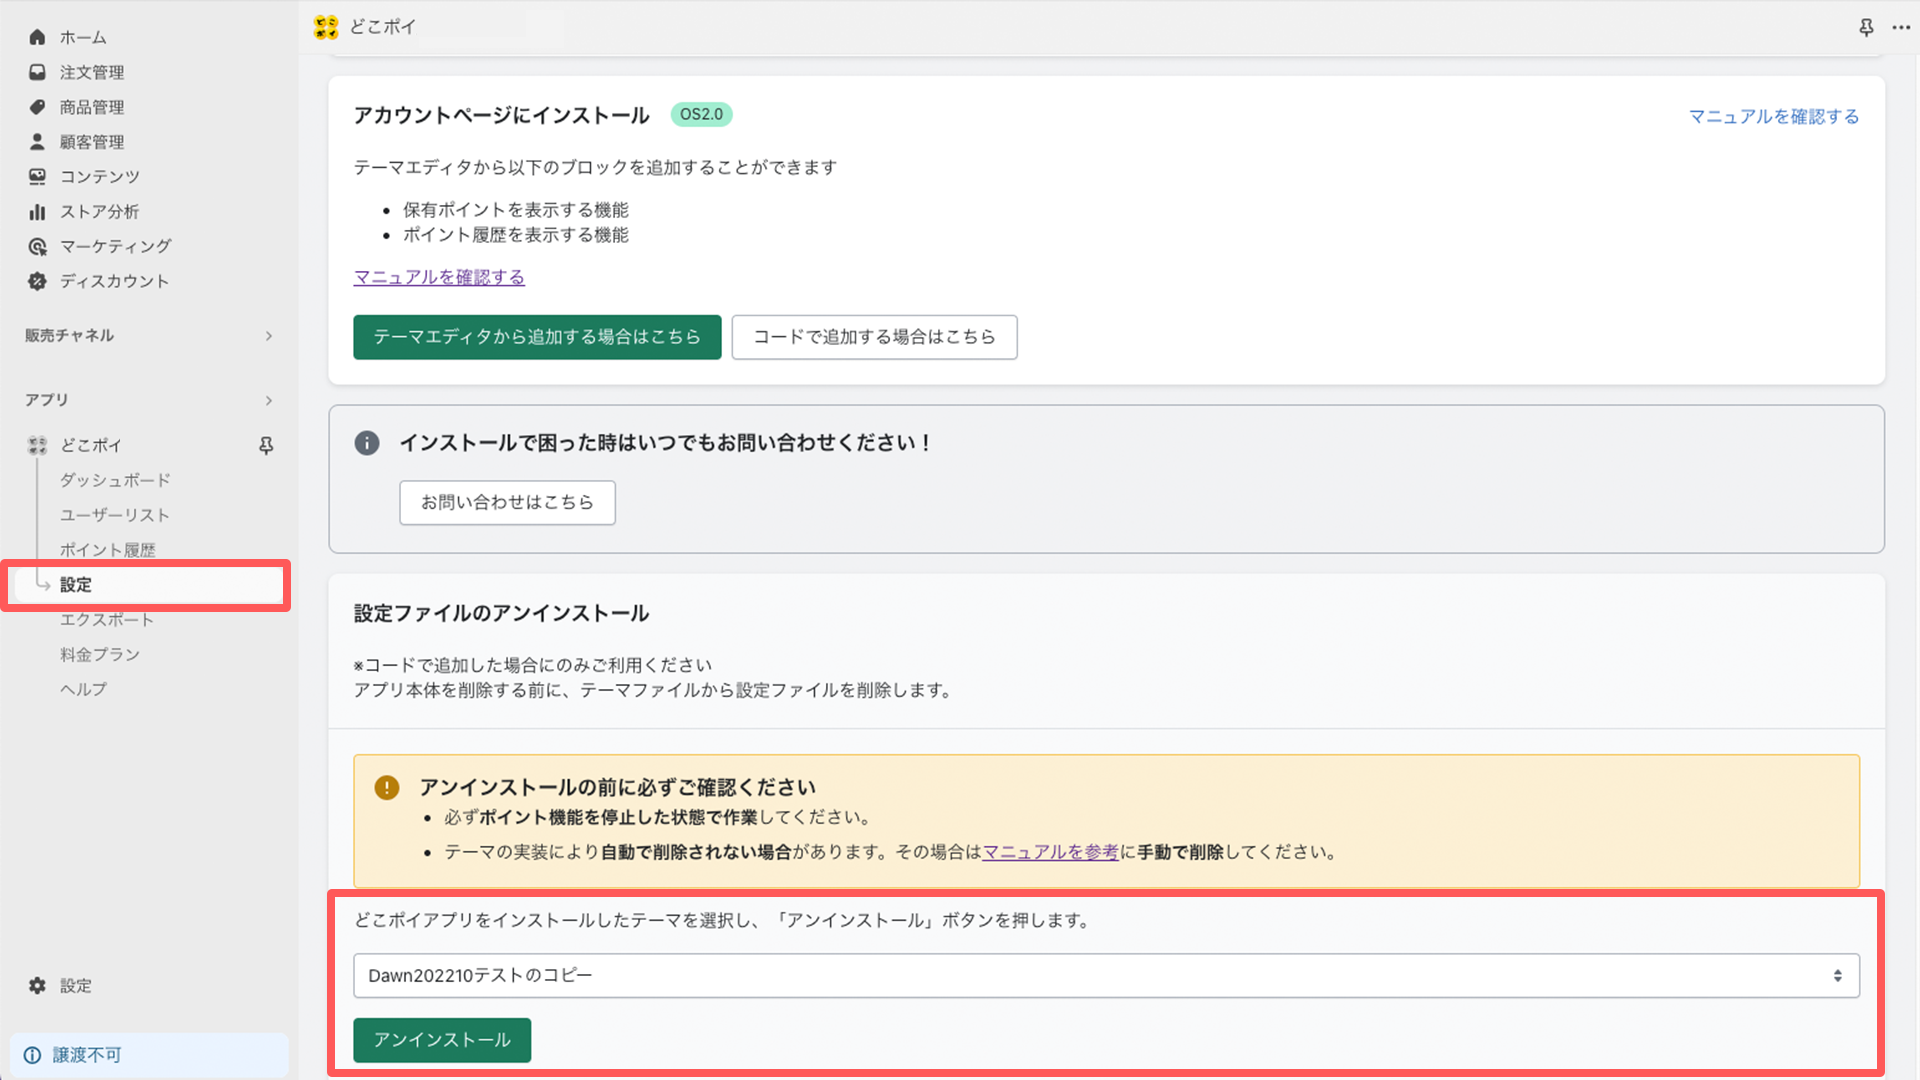Click the 注文管理 label in sidebar
This screenshot has height=1080, width=1920.
pyautogui.click(x=92, y=72)
